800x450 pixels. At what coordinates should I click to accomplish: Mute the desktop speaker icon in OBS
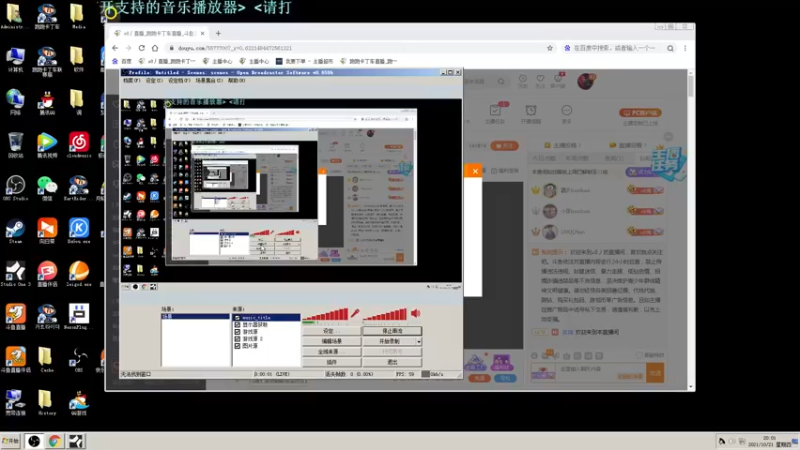416,313
